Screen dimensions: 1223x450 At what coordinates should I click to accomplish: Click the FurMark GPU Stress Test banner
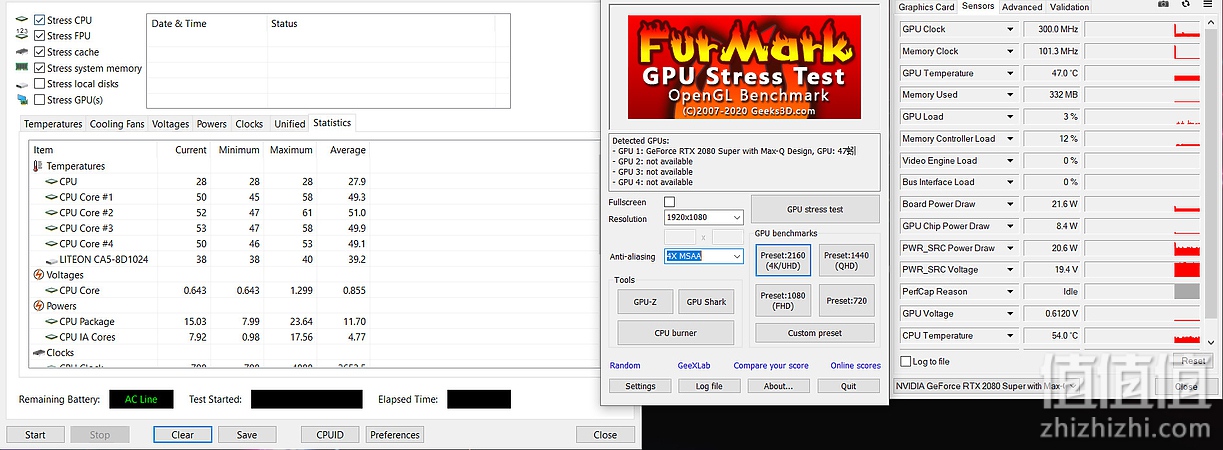(745, 68)
